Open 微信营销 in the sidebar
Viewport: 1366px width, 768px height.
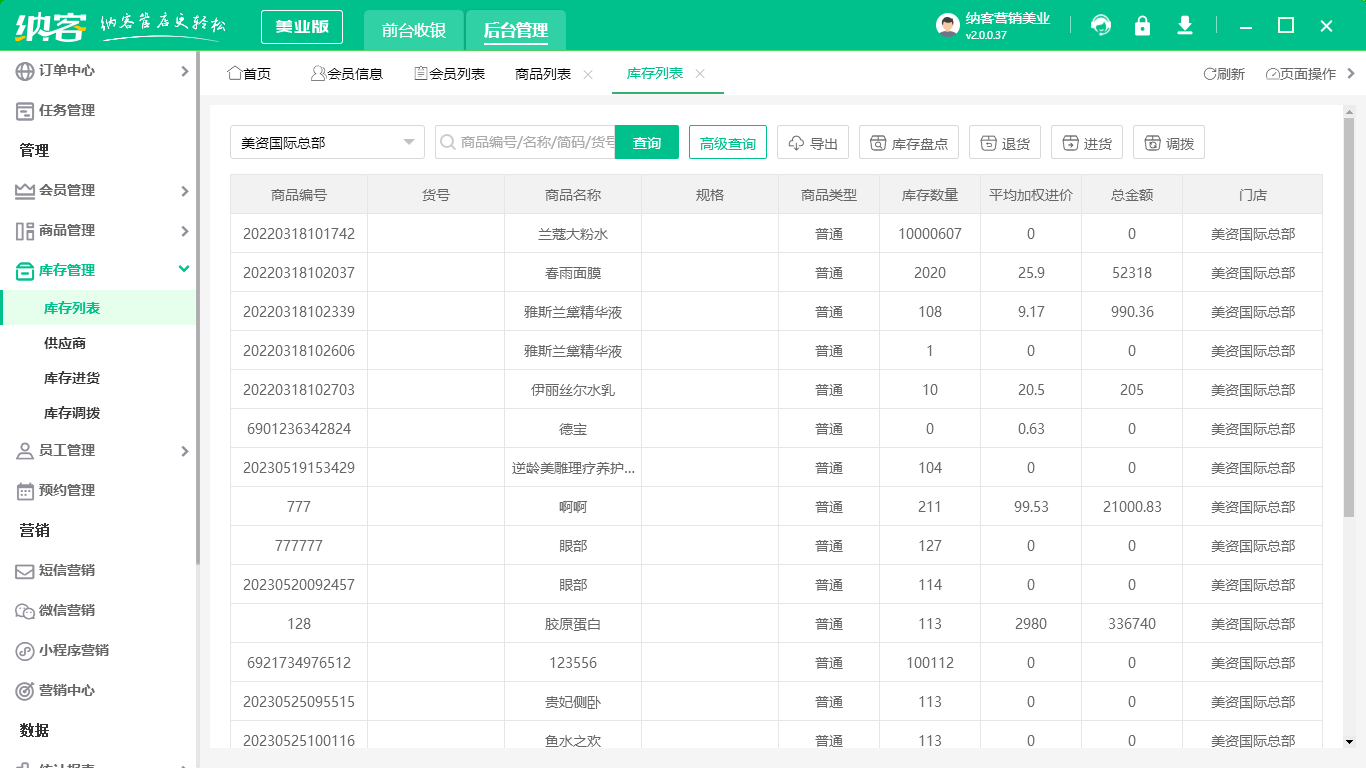[x=67, y=611]
